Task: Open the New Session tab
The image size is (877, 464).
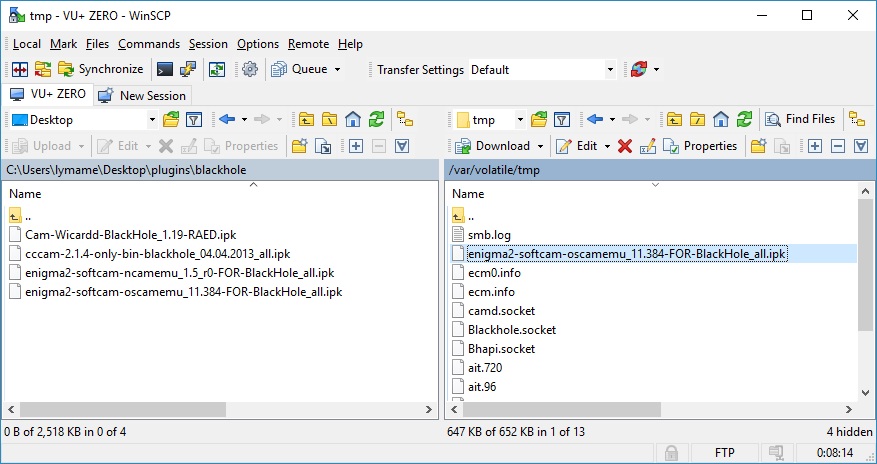Action: tap(142, 96)
